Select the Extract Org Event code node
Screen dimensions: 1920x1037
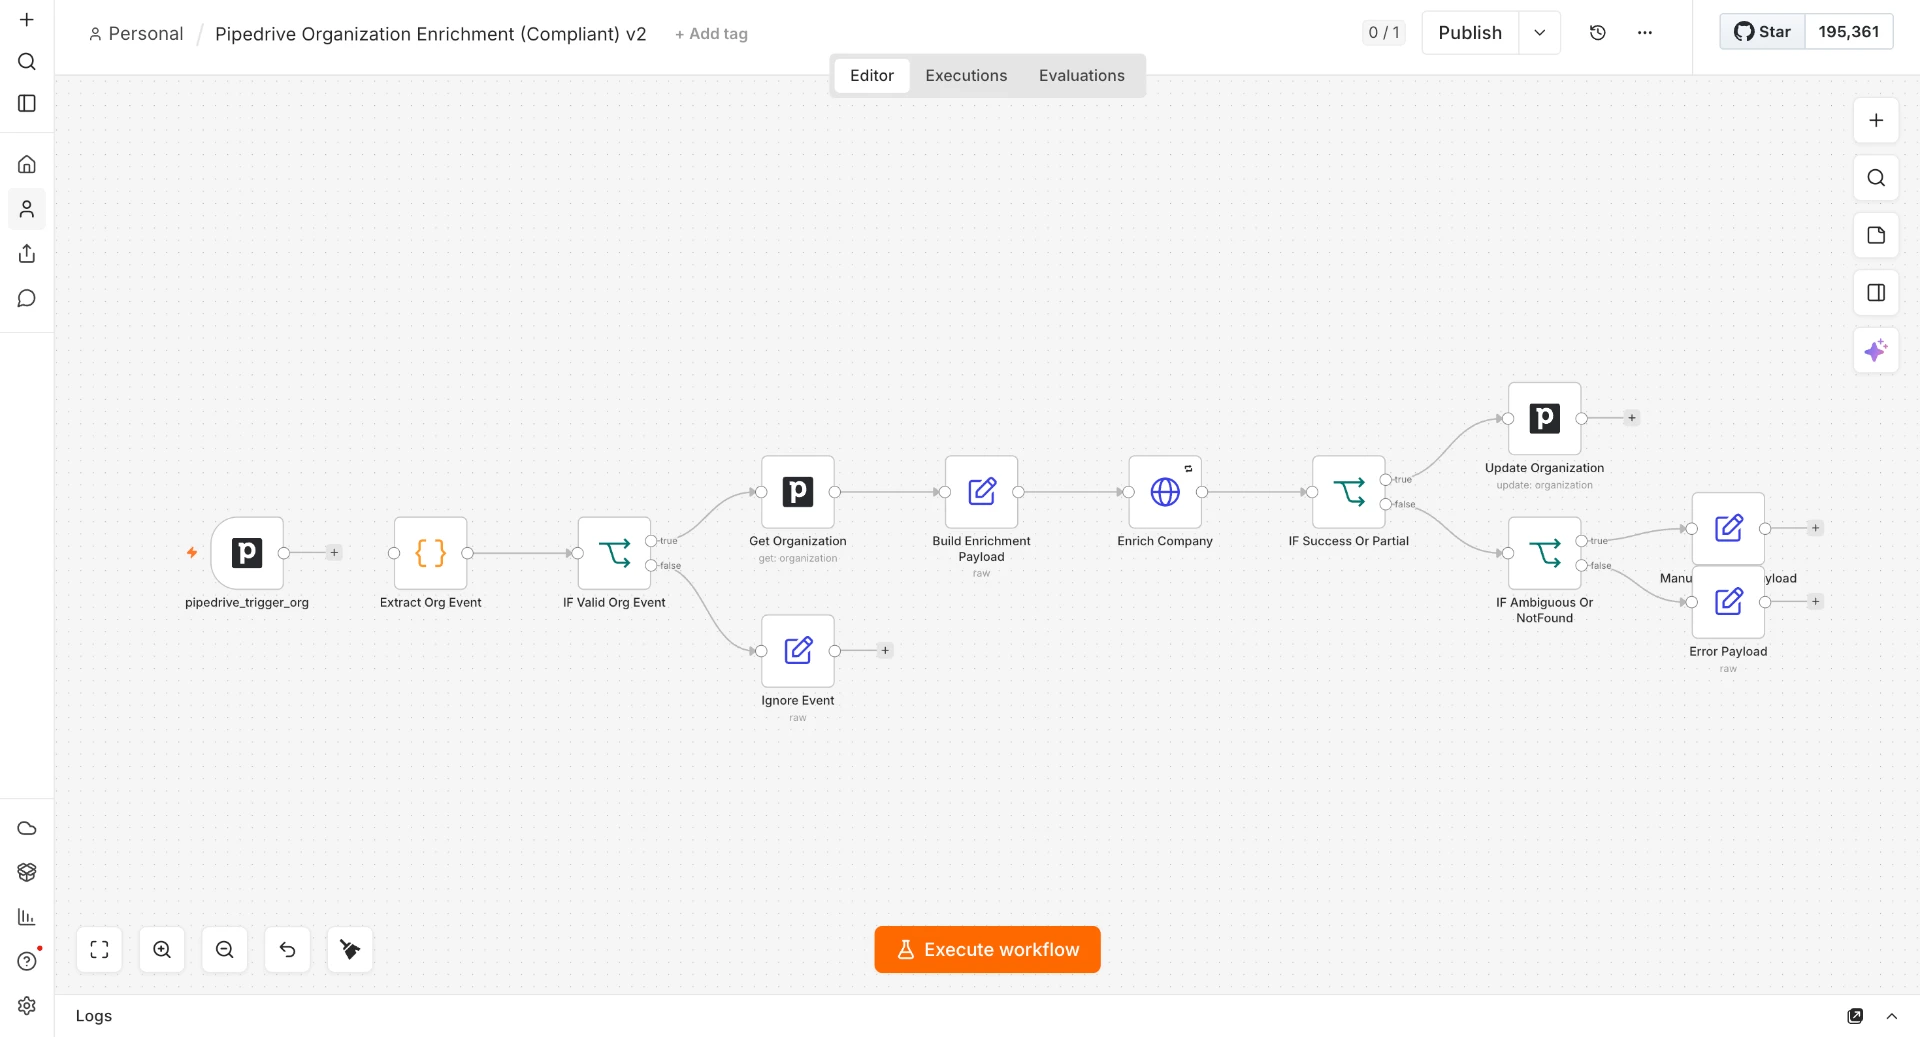[x=431, y=553]
